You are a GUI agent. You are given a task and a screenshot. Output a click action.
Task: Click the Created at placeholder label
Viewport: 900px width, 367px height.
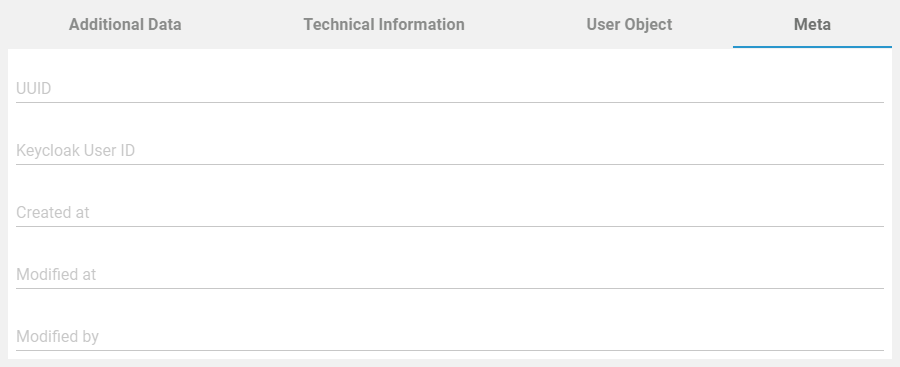(x=53, y=213)
